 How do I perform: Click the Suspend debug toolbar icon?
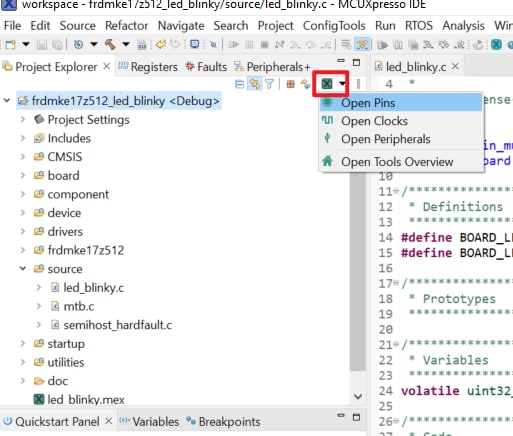[x=249, y=44]
